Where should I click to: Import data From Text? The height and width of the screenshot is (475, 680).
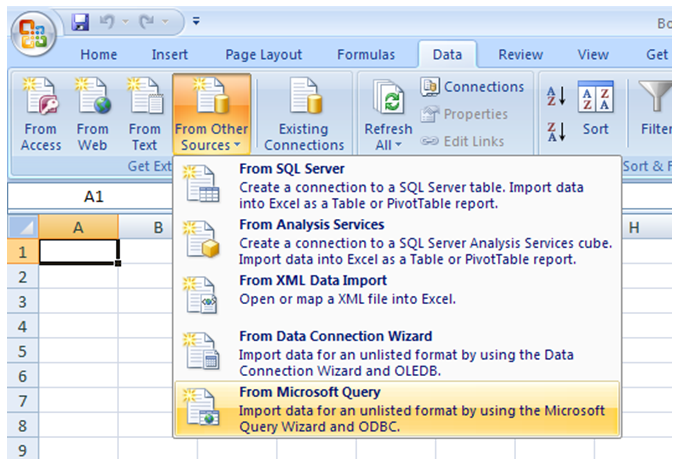coord(144,115)
